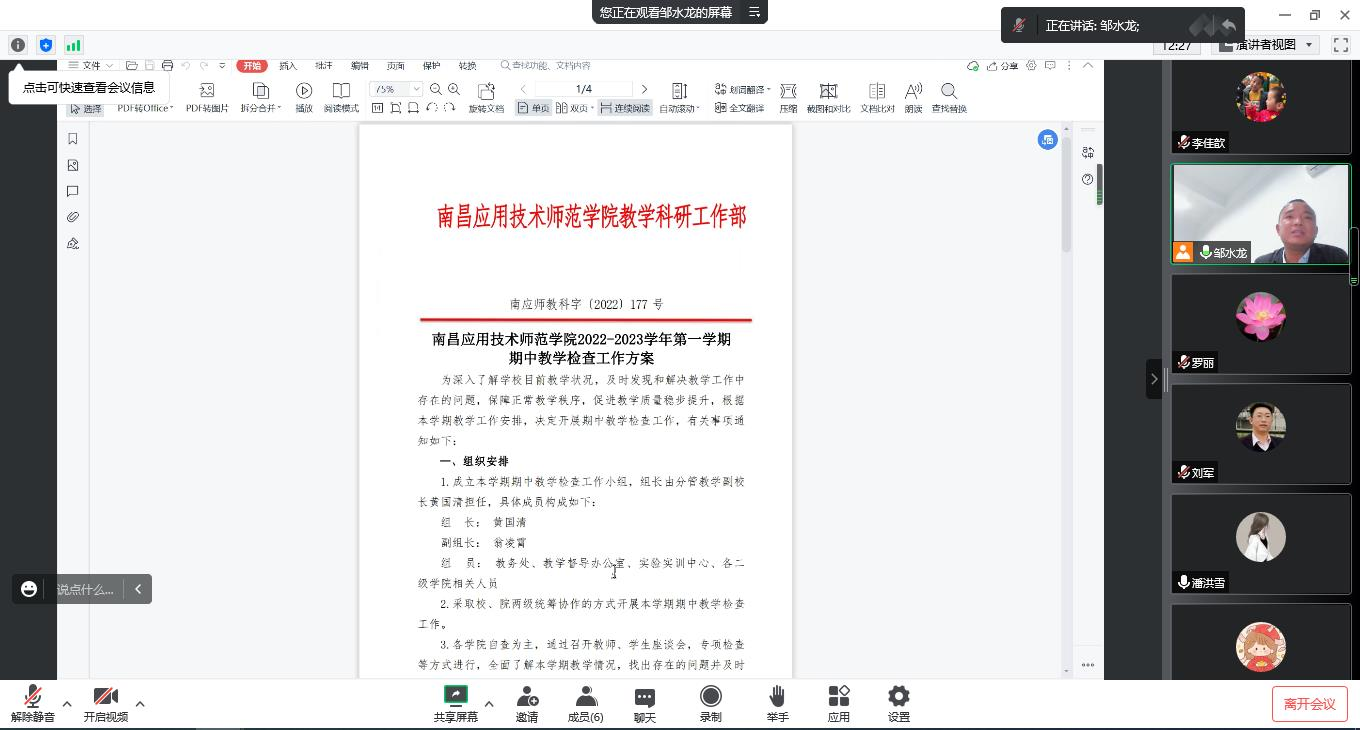Viewport: 1360px width, 730px height.
Task: Expand the audio options arrow next to microphone
Action: pos(67,704)
